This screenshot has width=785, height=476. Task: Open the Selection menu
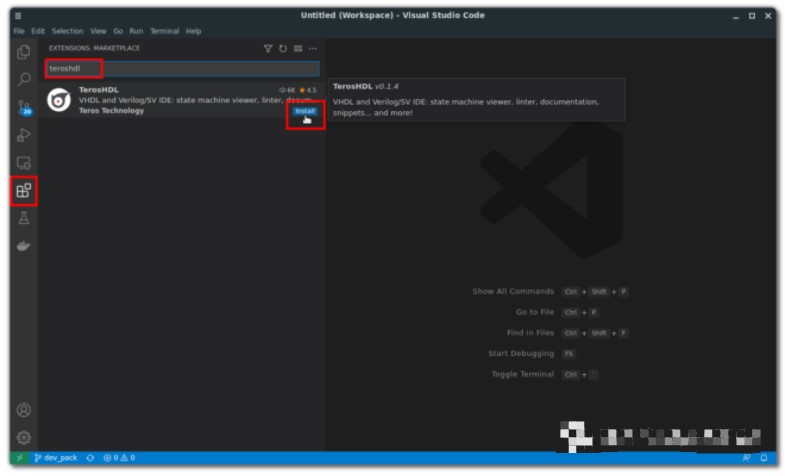(x=68, y=31)
